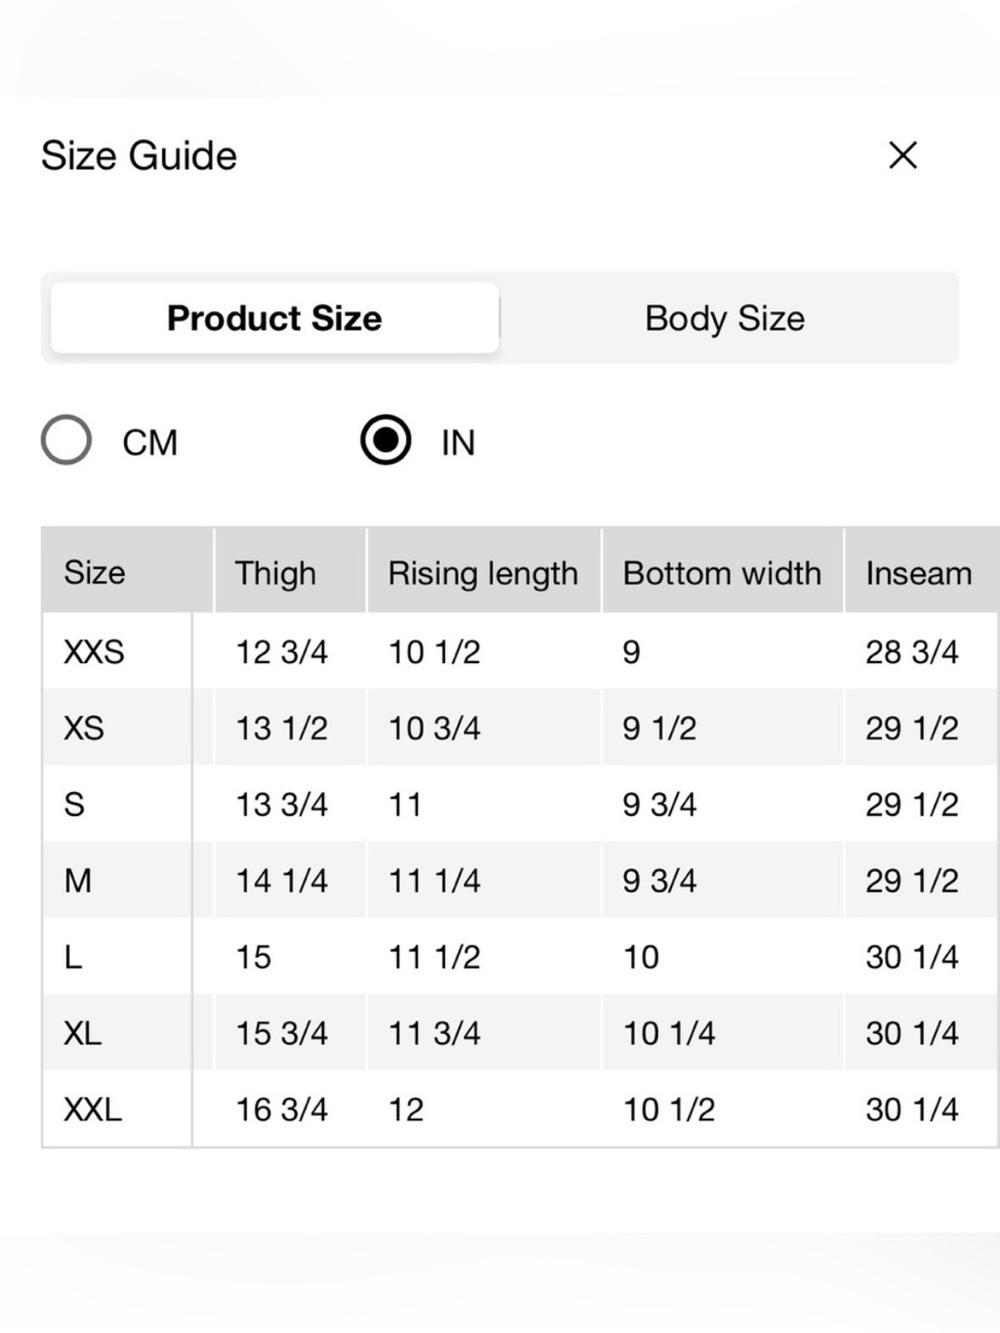This screenshot has width=1000, height=1333.
Task: Select the IN unit radio button
Action: click(386, 440)
